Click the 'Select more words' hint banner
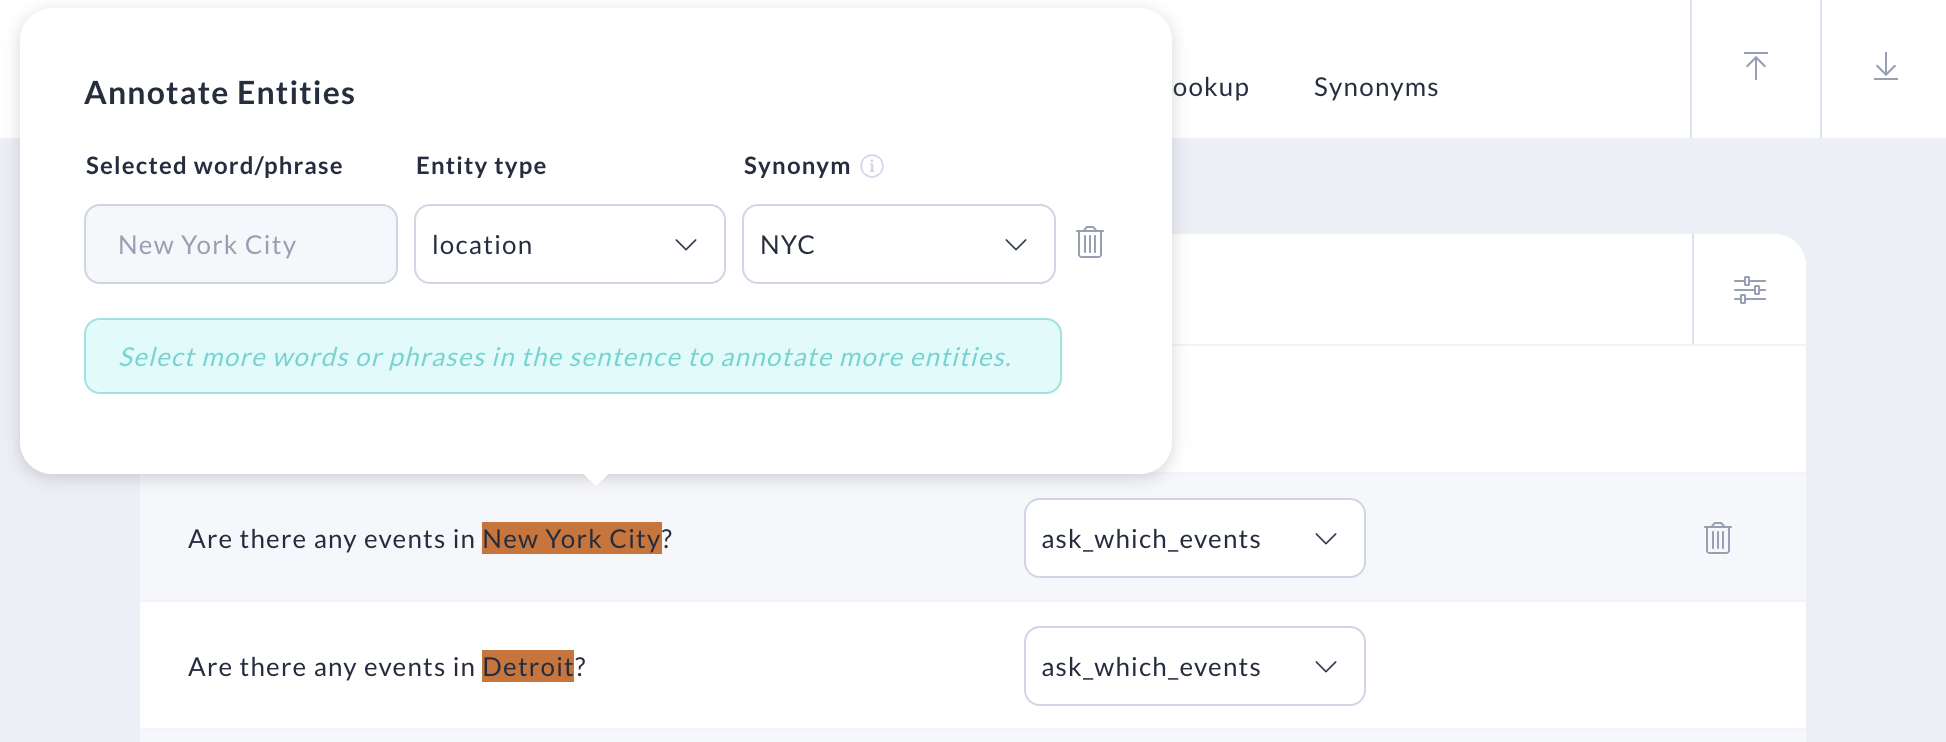1946x742 pixels. click(x=573, y=356)
